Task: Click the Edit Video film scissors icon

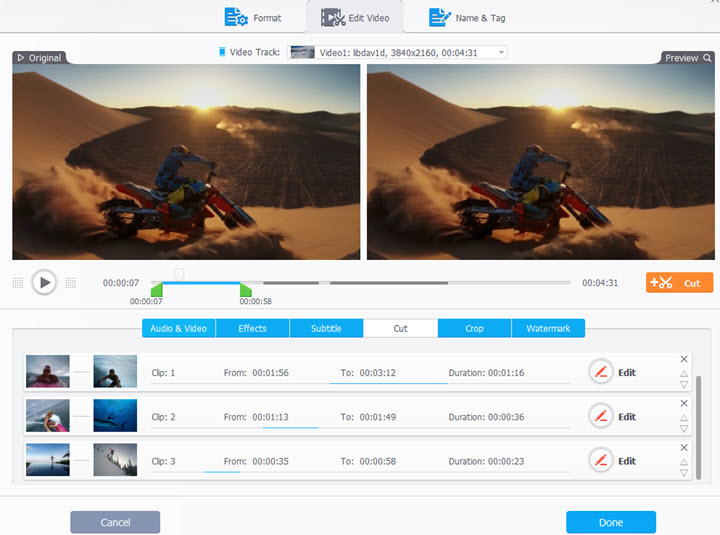Action: 333,17
